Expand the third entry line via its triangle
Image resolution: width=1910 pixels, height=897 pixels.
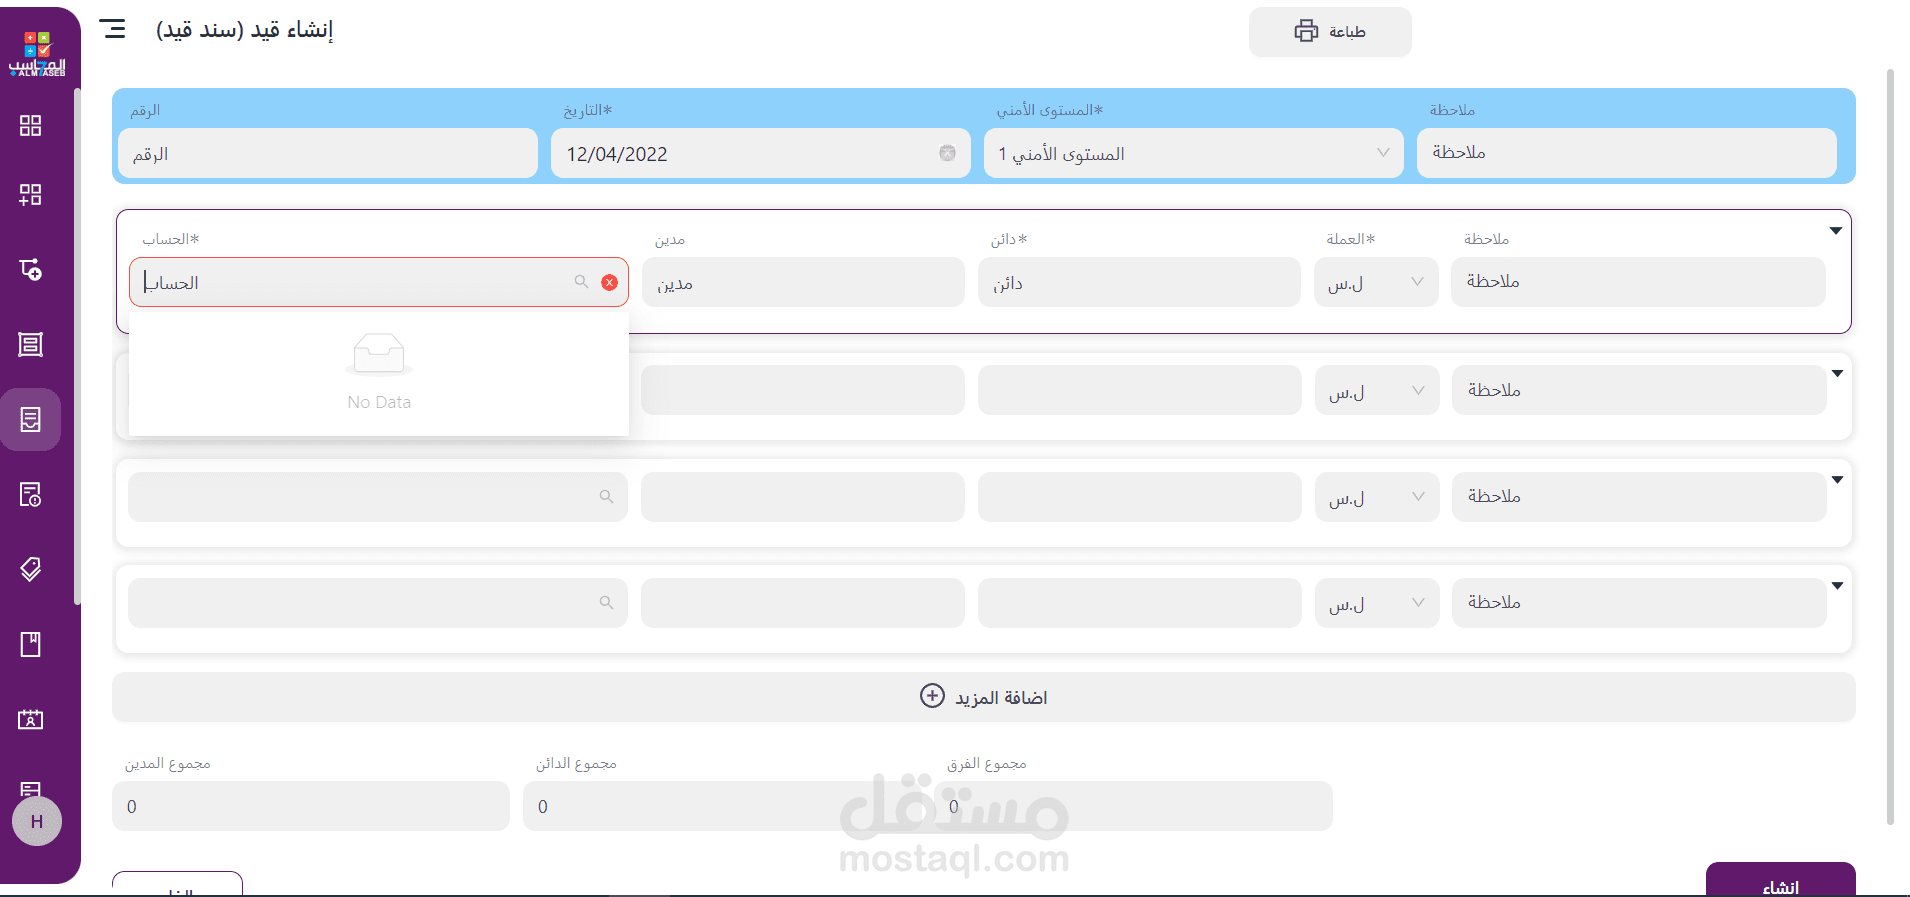[x=1837, y=480]
